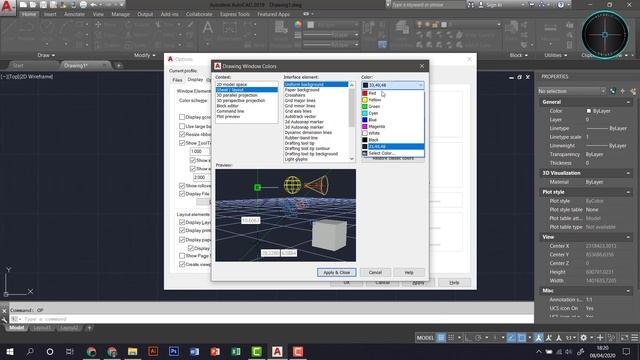Open PowerPoint from the Windows taskbar
The height and width of the screenshot is (360, 640).
click(215, 351)
